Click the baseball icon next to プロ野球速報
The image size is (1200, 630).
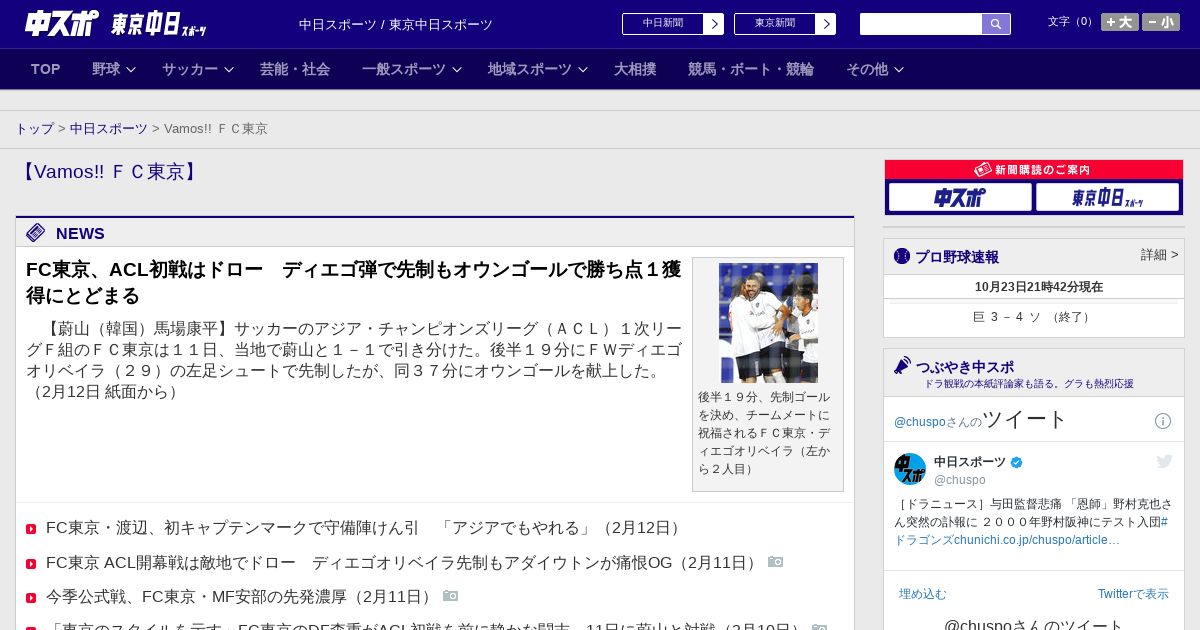[902, 256]
